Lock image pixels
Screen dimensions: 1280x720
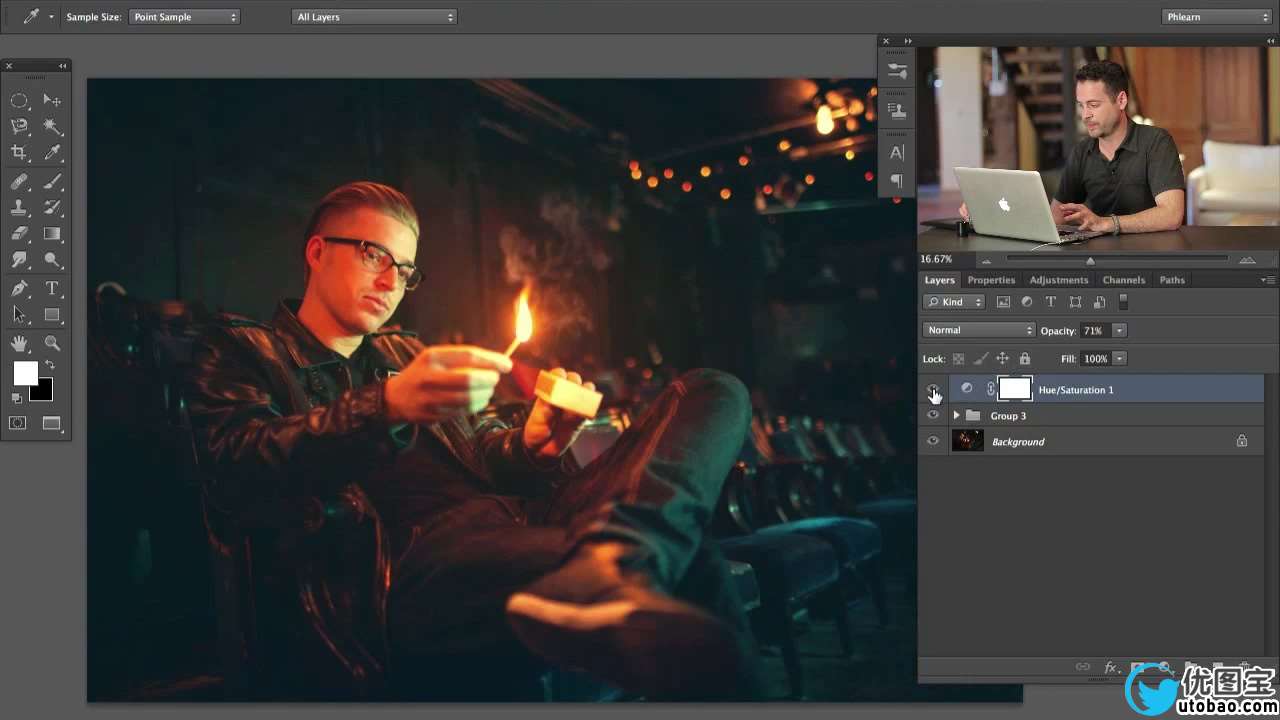click(981, 358)
